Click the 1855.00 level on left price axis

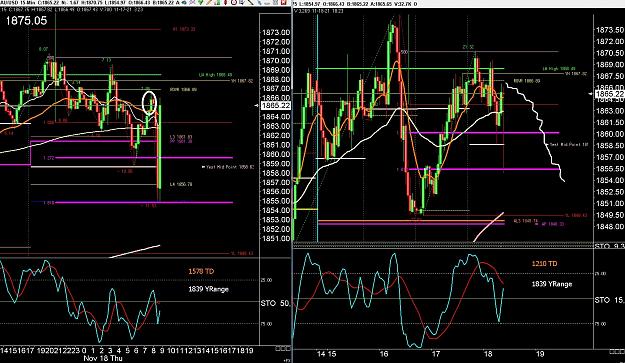[276, 201]
